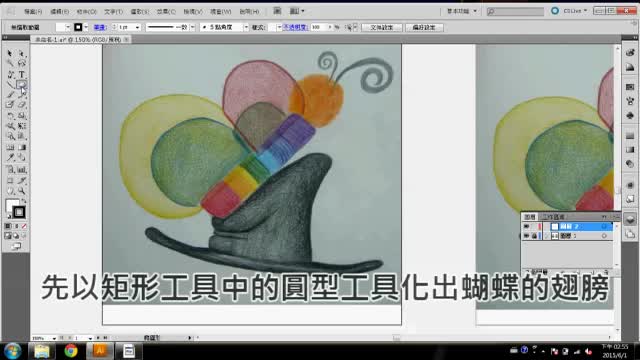This screenshot has width=640, height=360.
Task: Select the Shape Builder tool
Action: tap(10, 136)
